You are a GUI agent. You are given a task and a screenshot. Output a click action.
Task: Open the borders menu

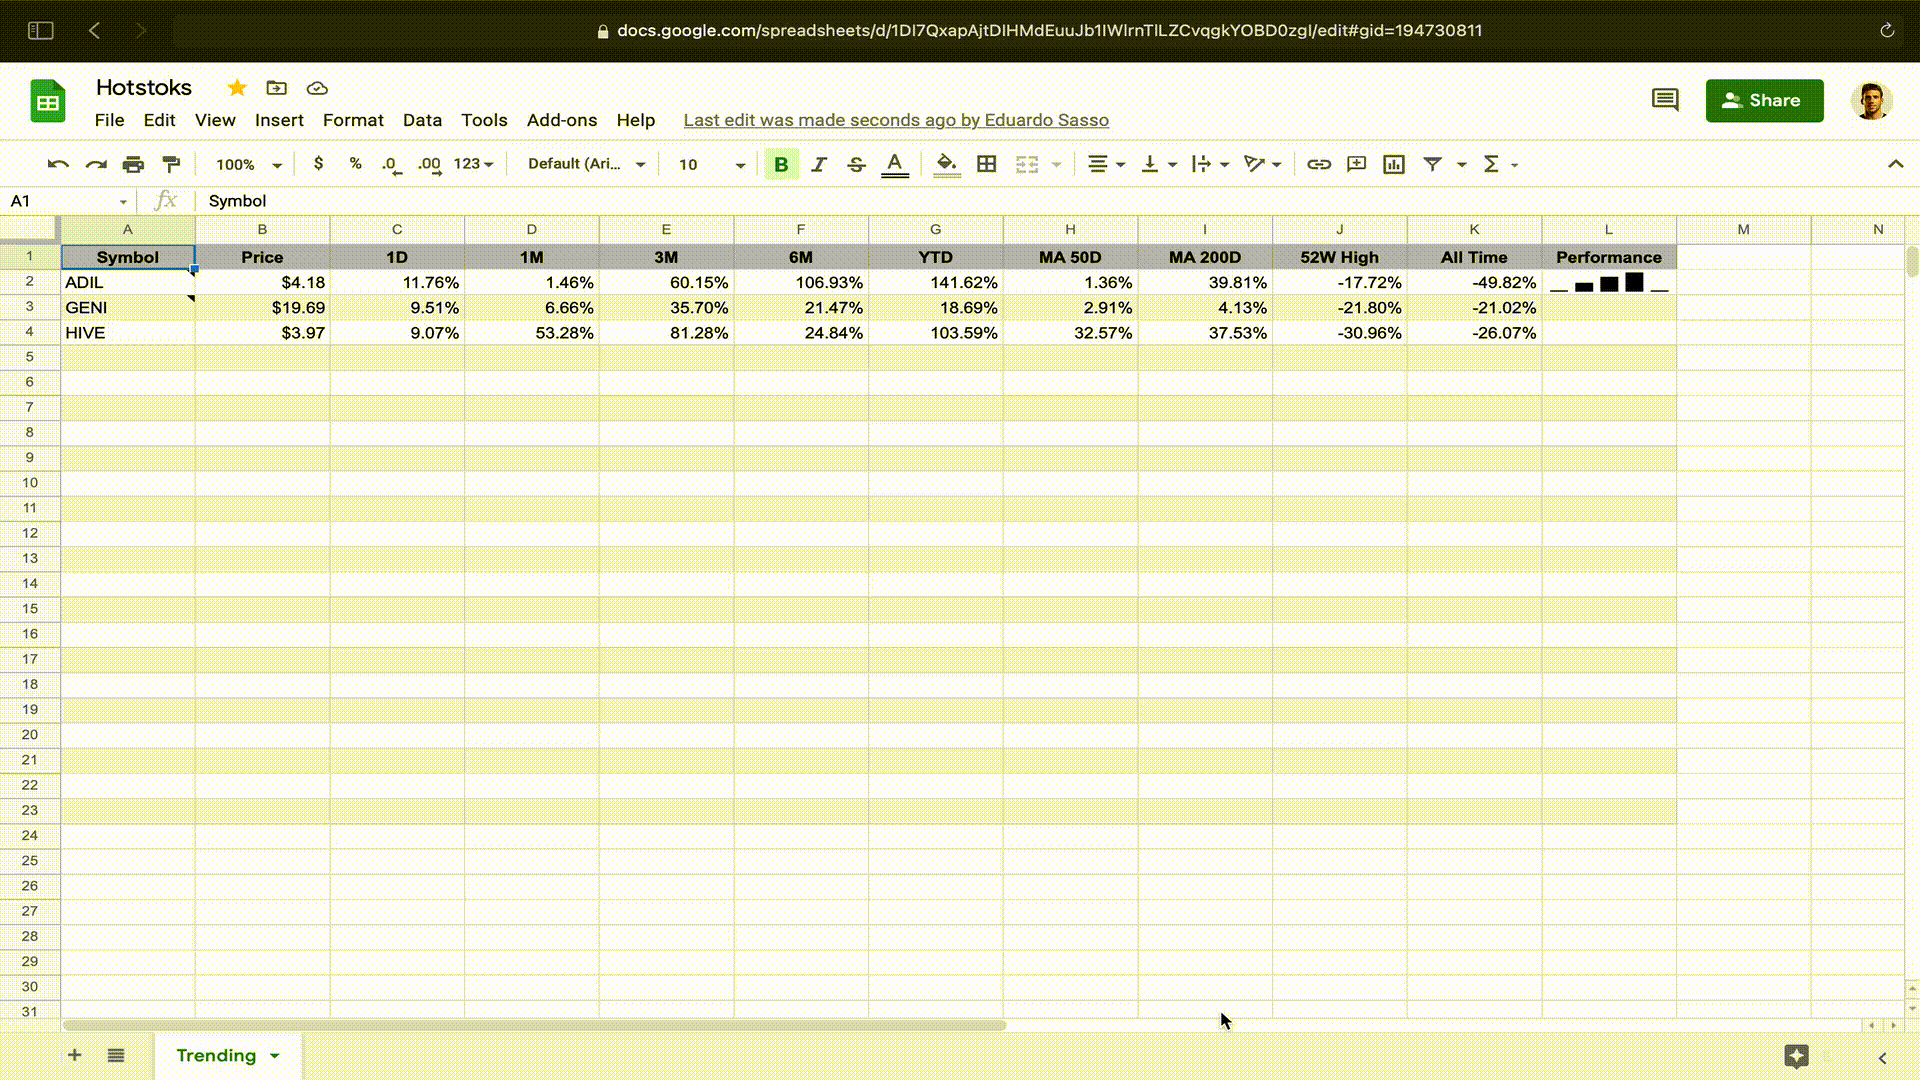pyautogui.click(x=986, y=164)
